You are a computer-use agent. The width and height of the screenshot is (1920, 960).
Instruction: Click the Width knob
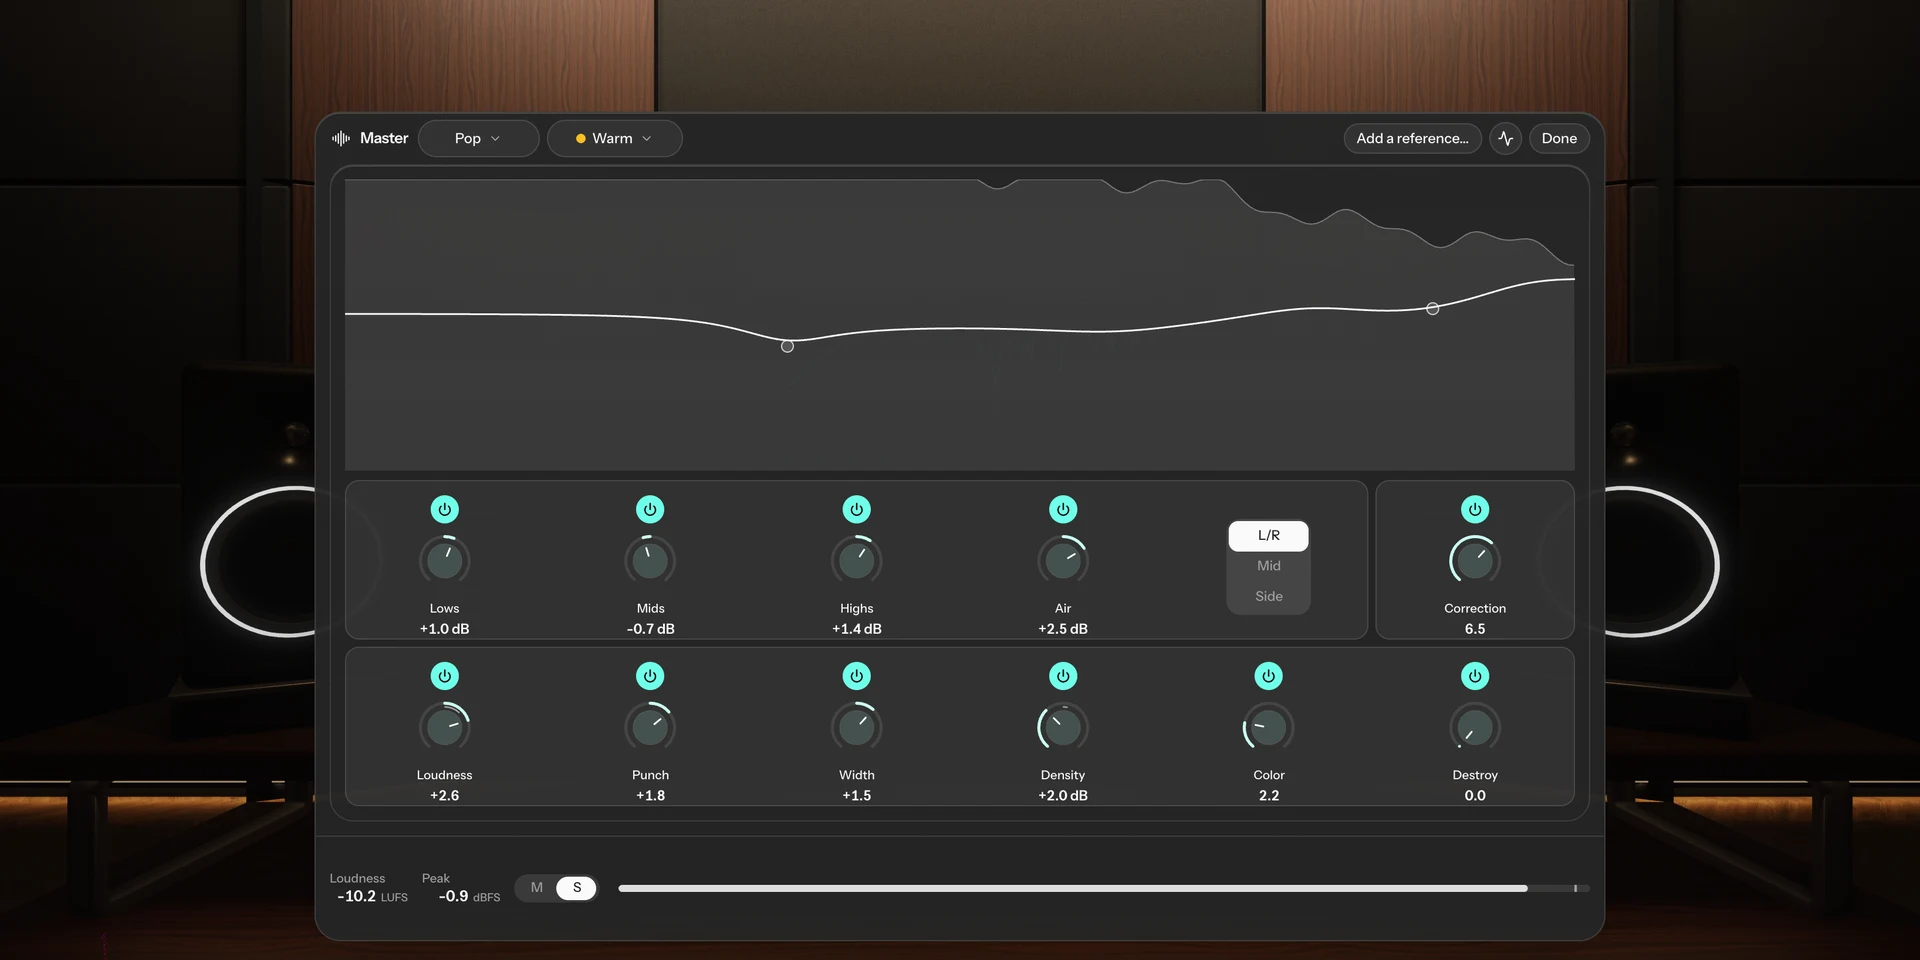[x=857, y=727]
